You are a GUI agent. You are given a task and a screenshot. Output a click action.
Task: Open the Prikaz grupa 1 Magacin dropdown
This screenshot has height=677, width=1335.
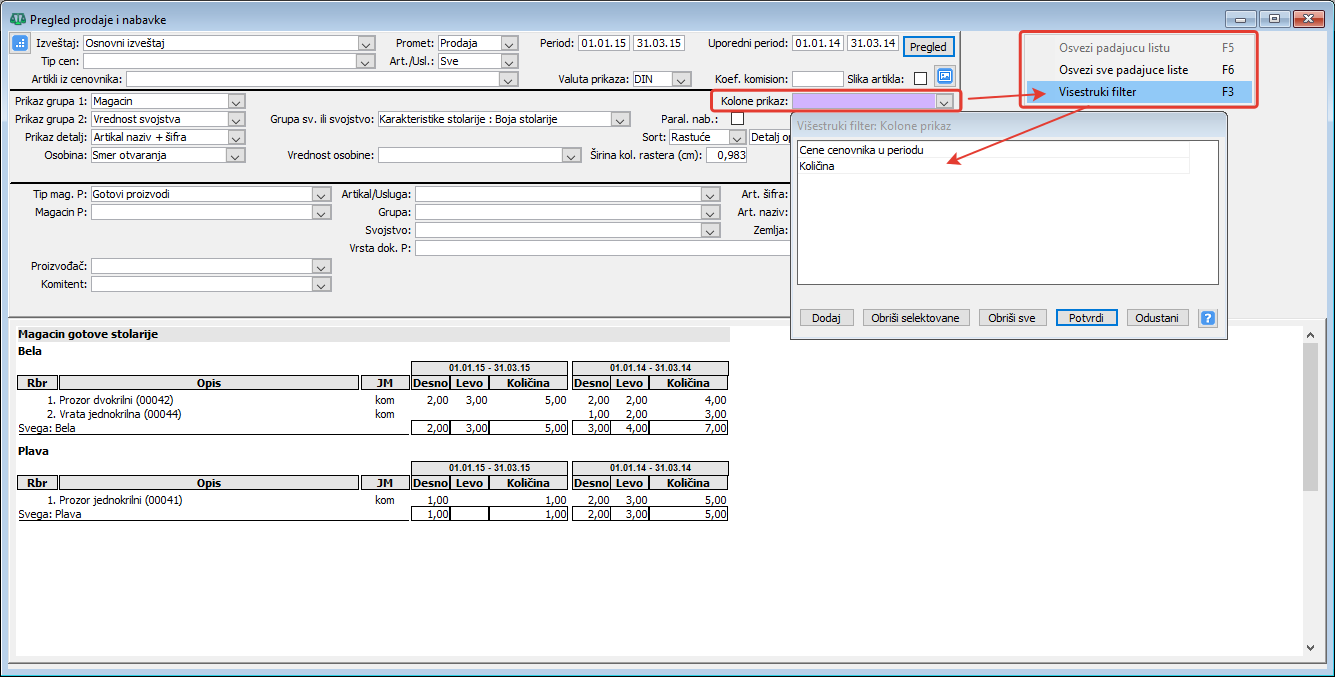(236, 101)
